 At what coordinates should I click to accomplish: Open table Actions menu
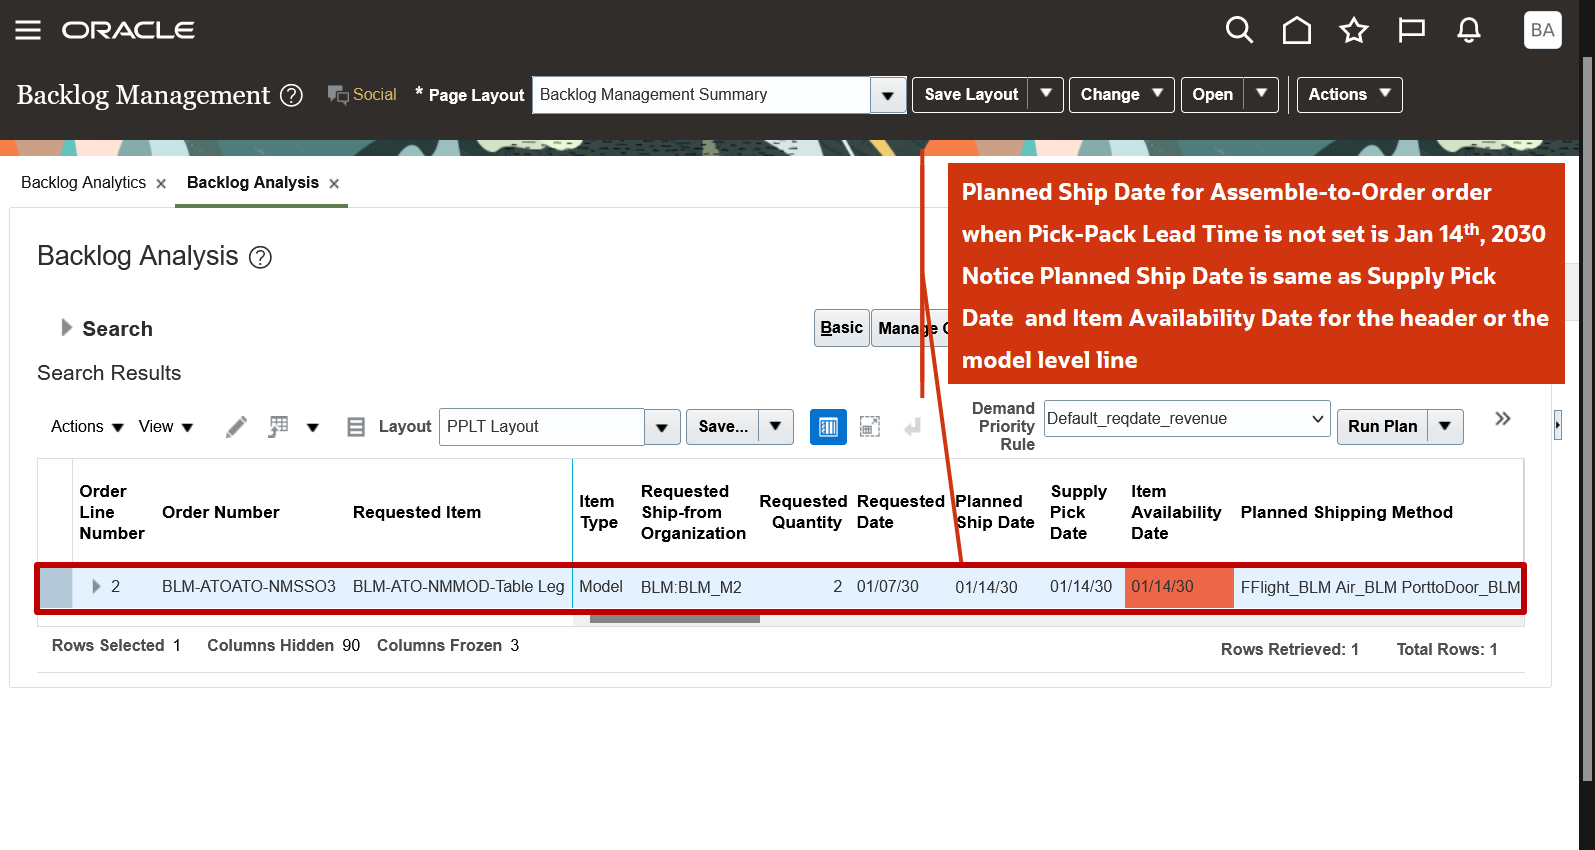(87, 427)
